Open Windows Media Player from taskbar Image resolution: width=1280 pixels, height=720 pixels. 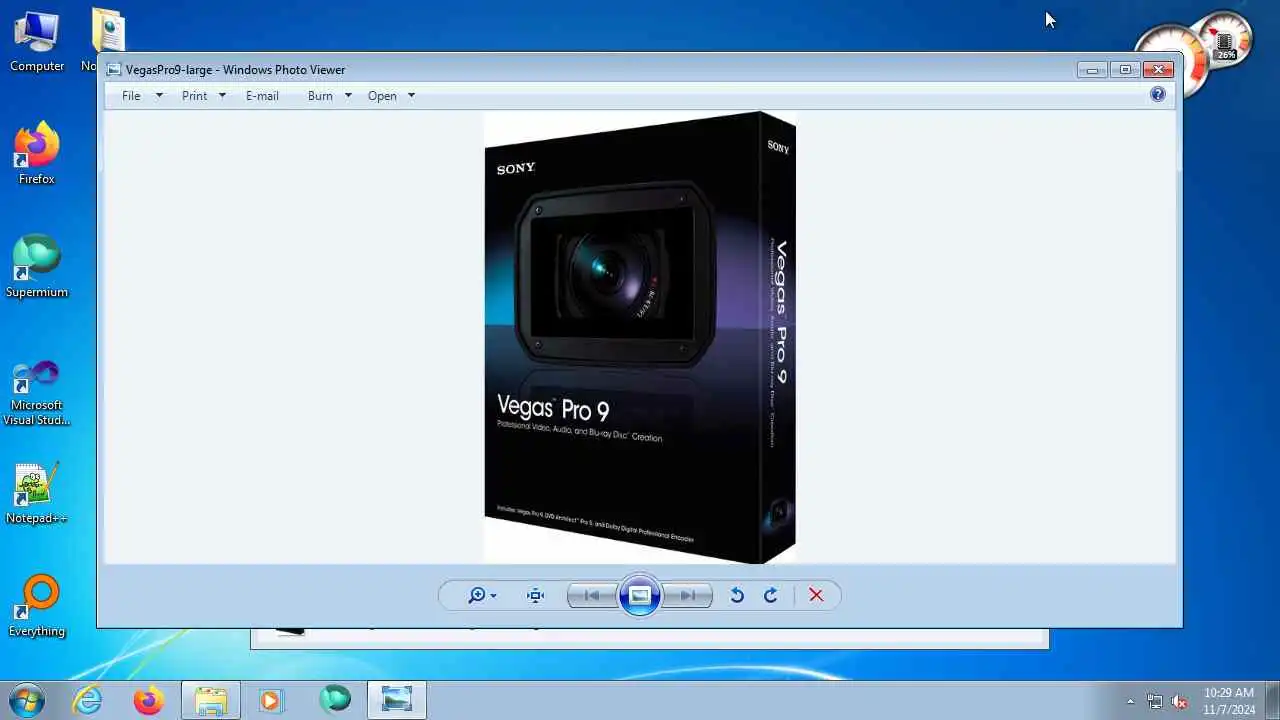click(x=271, y=700)
